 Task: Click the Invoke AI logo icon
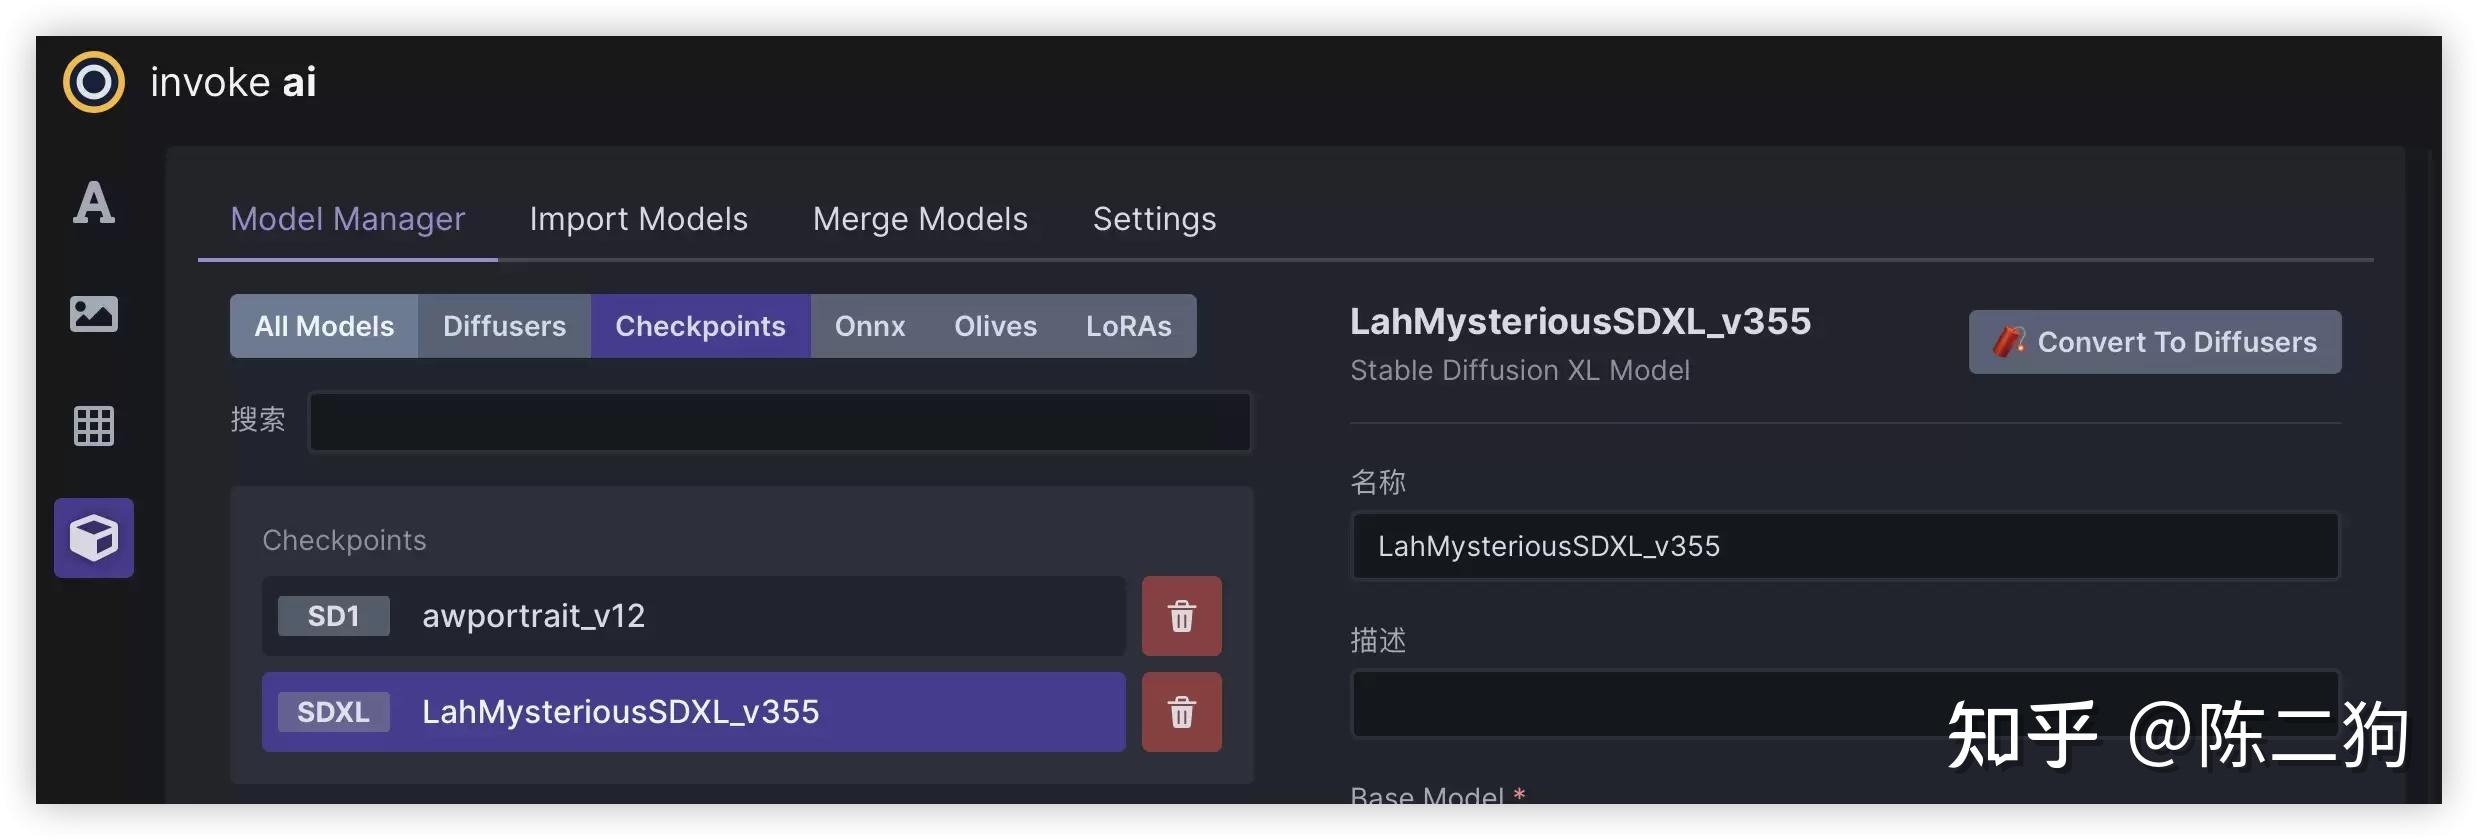tap(94, 82)
